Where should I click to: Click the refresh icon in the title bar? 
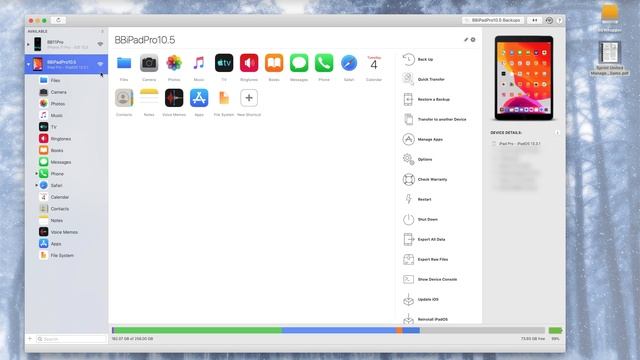point(58,20)
